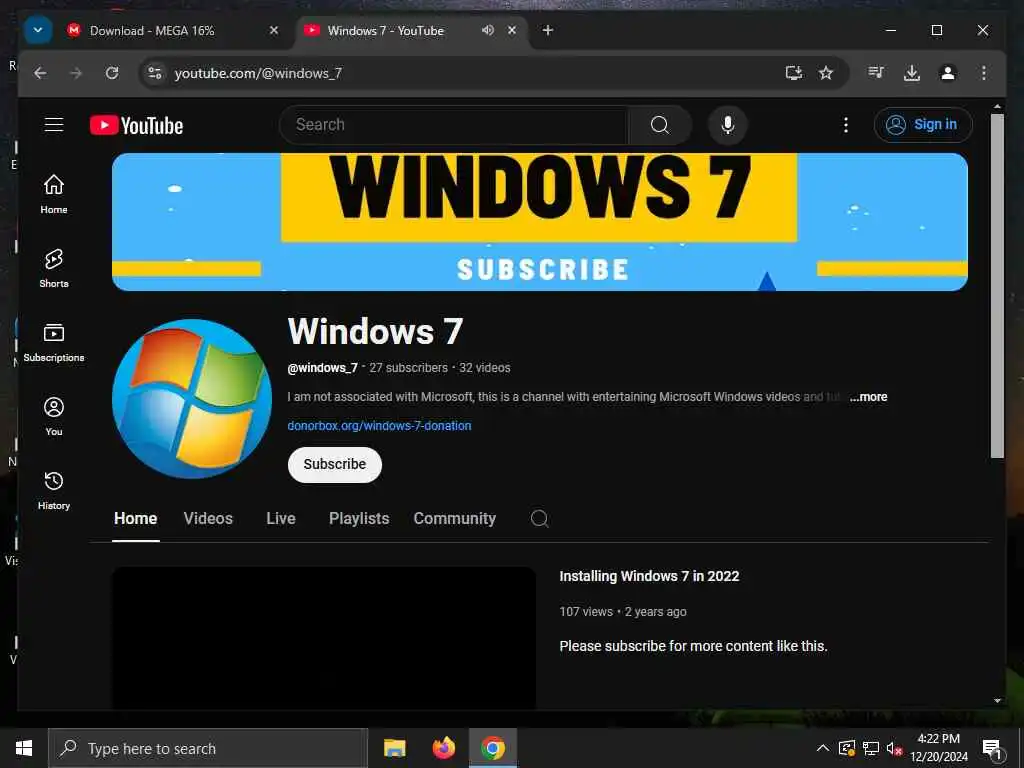1024x768 pixels.
Task: Click the Sign in button
Action: coord(923,125)
